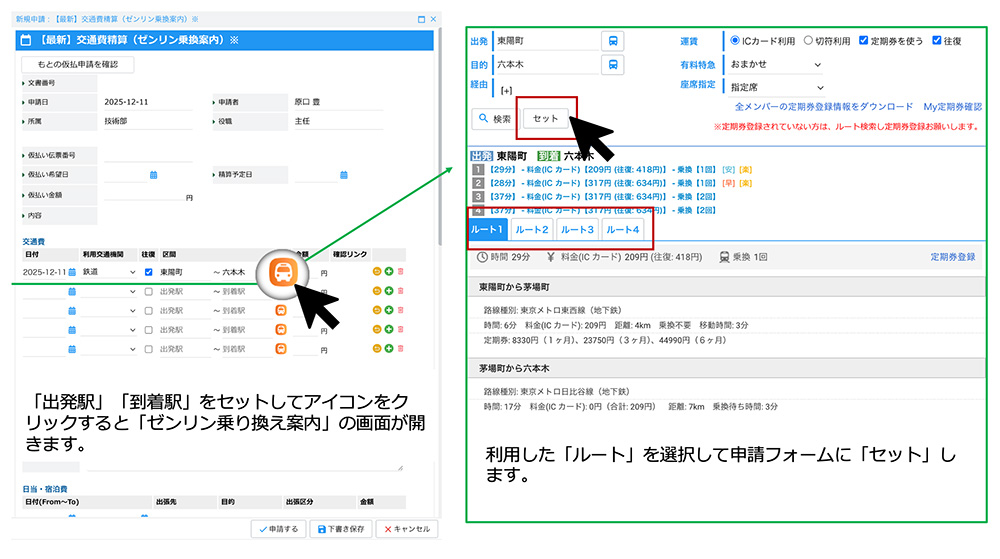Select the ICカード利用 radio button
1000x559 pixels.
click(x=736, y=41)
